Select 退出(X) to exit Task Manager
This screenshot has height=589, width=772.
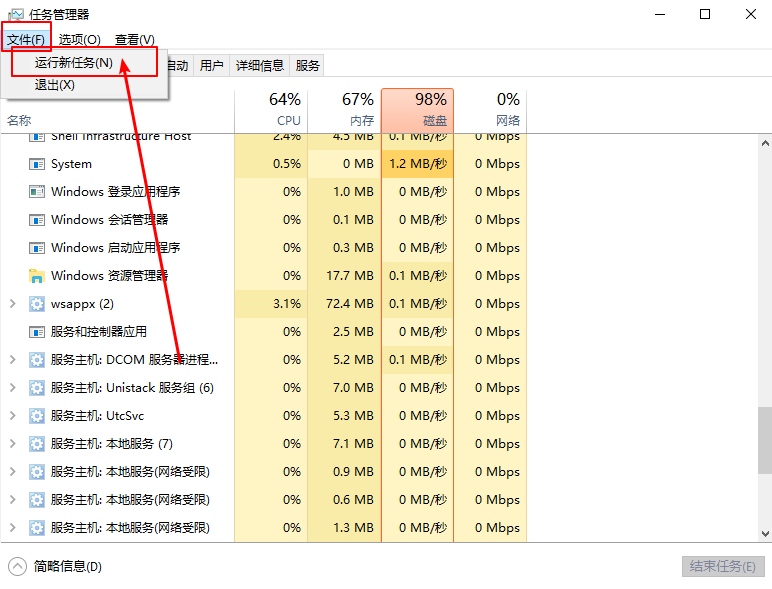(x=55, y=86)
